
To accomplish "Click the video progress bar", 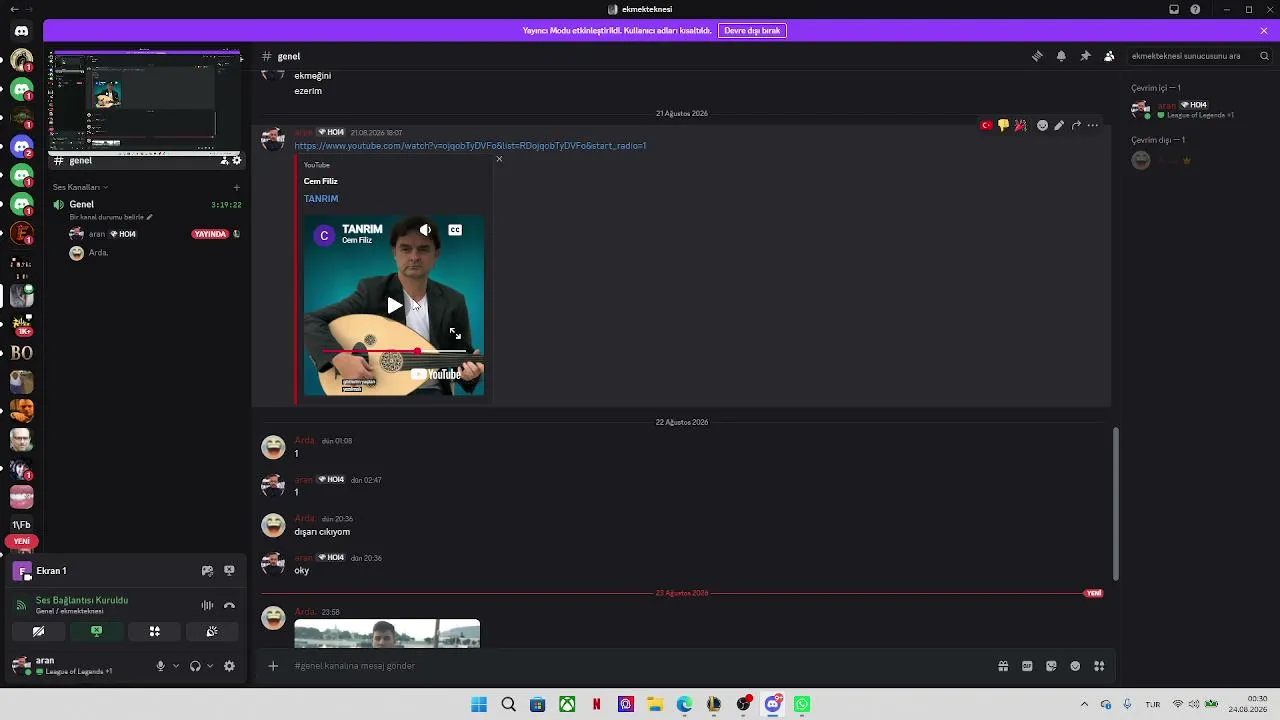I will 394,351.
